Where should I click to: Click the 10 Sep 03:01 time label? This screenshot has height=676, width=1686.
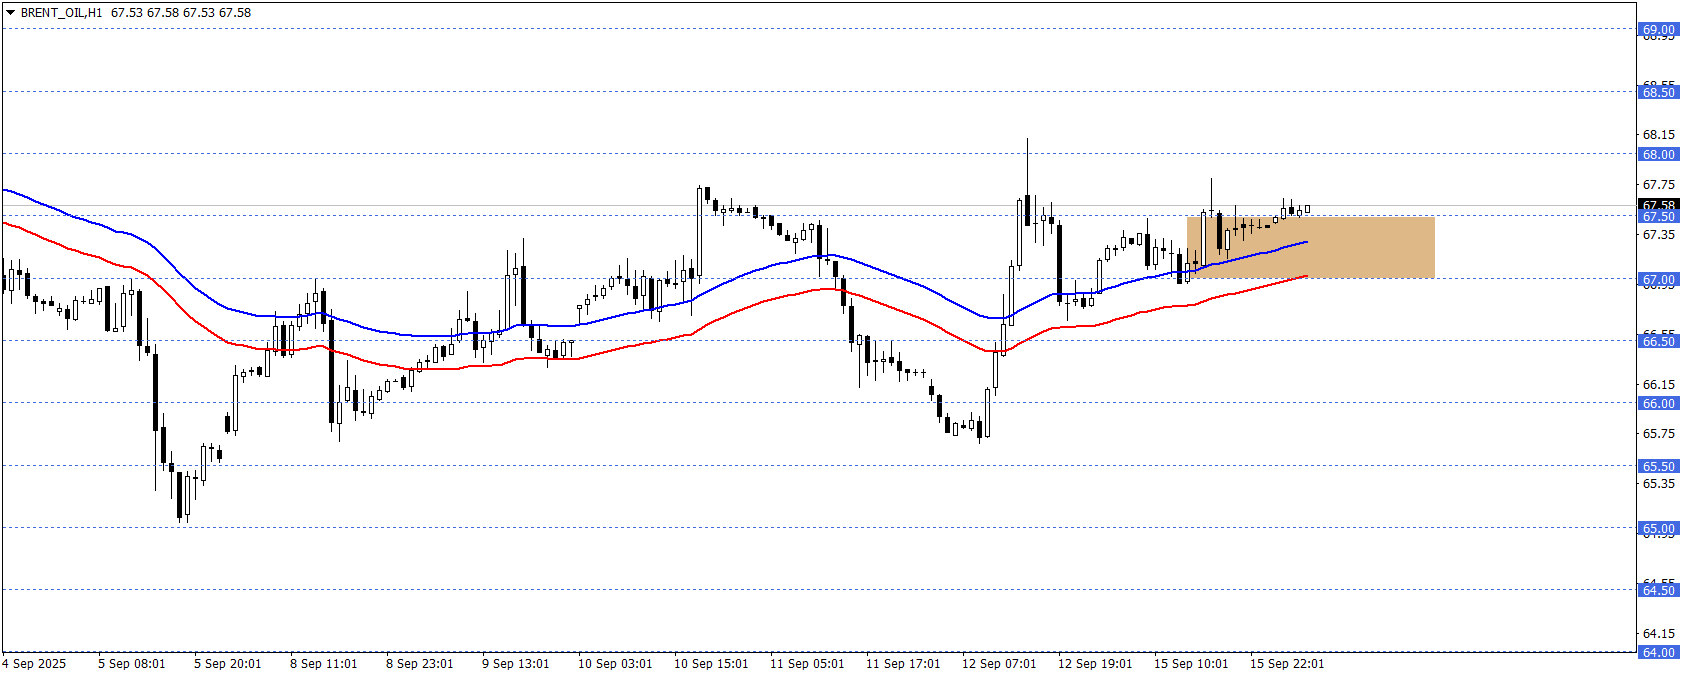tap(615, 663)
